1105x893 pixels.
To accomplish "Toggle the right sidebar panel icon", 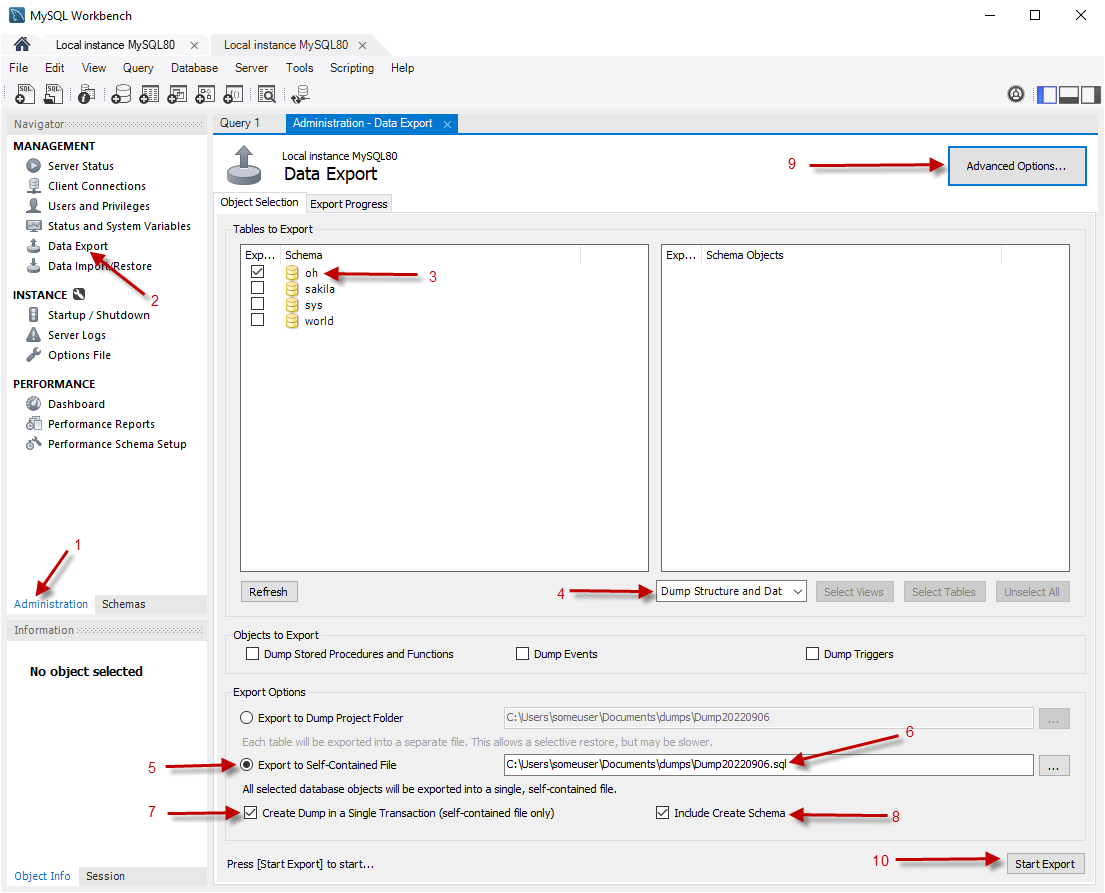I will click(1089, 94).
